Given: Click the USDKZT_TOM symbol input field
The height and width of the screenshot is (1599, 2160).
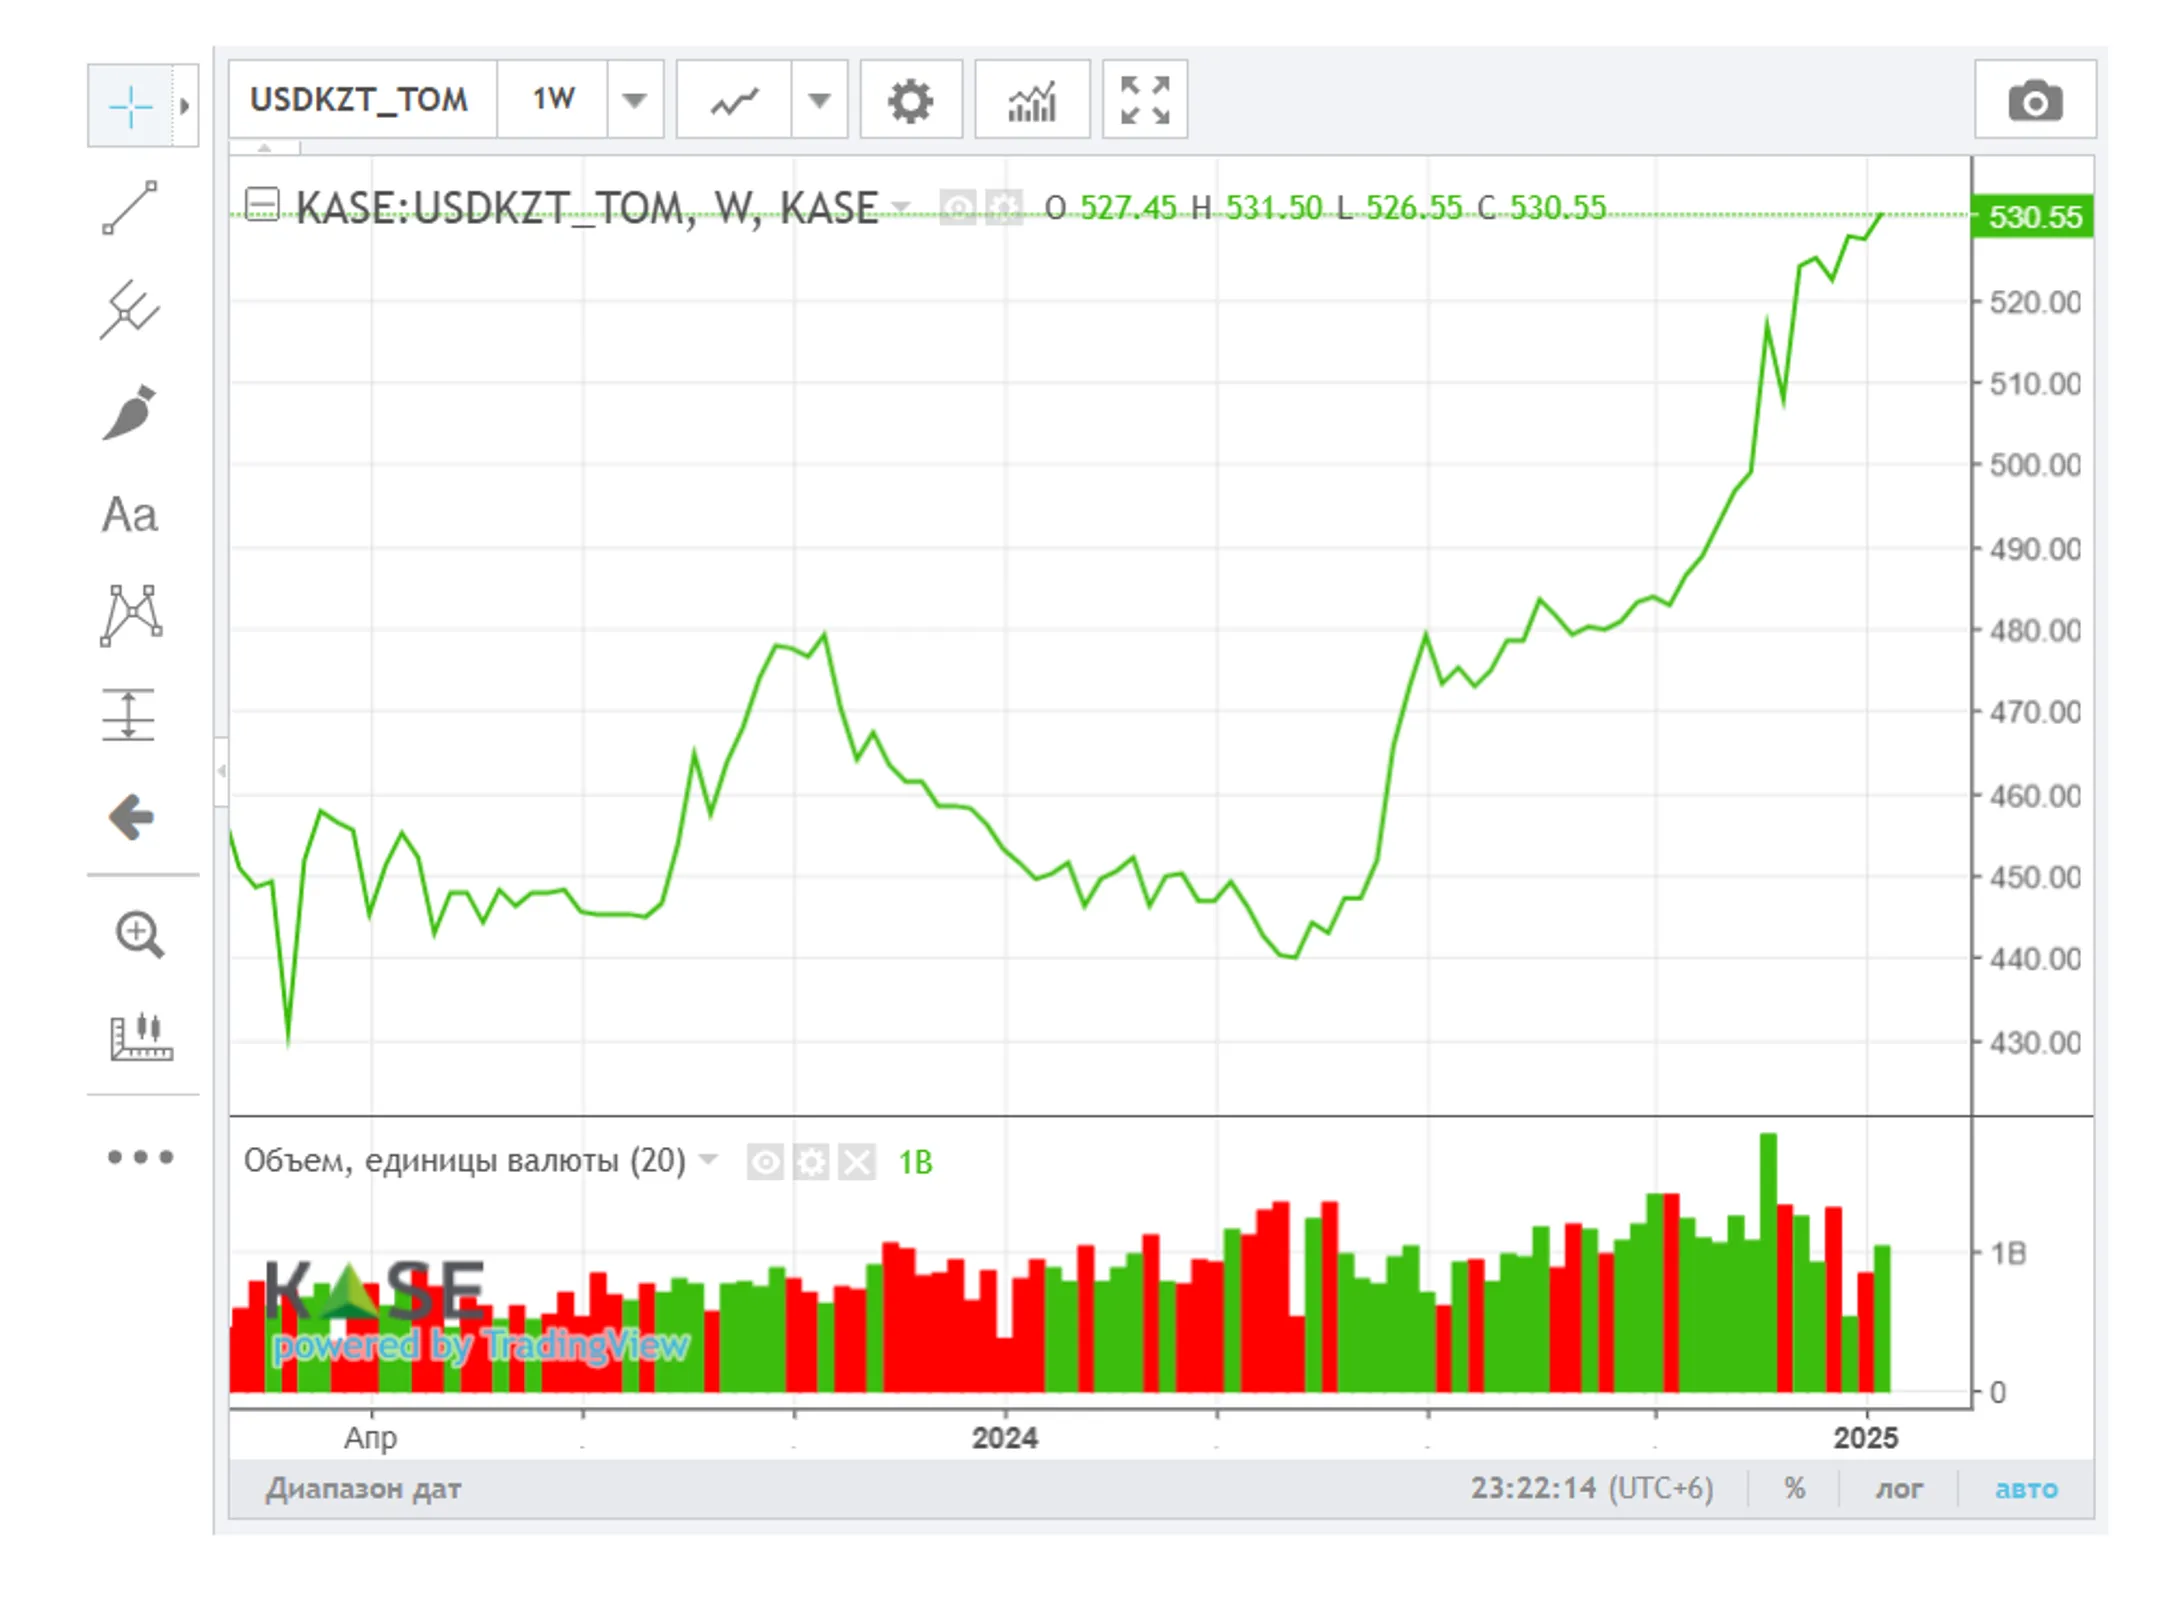Looking at the screenshot, I should [x=360, y=100].
